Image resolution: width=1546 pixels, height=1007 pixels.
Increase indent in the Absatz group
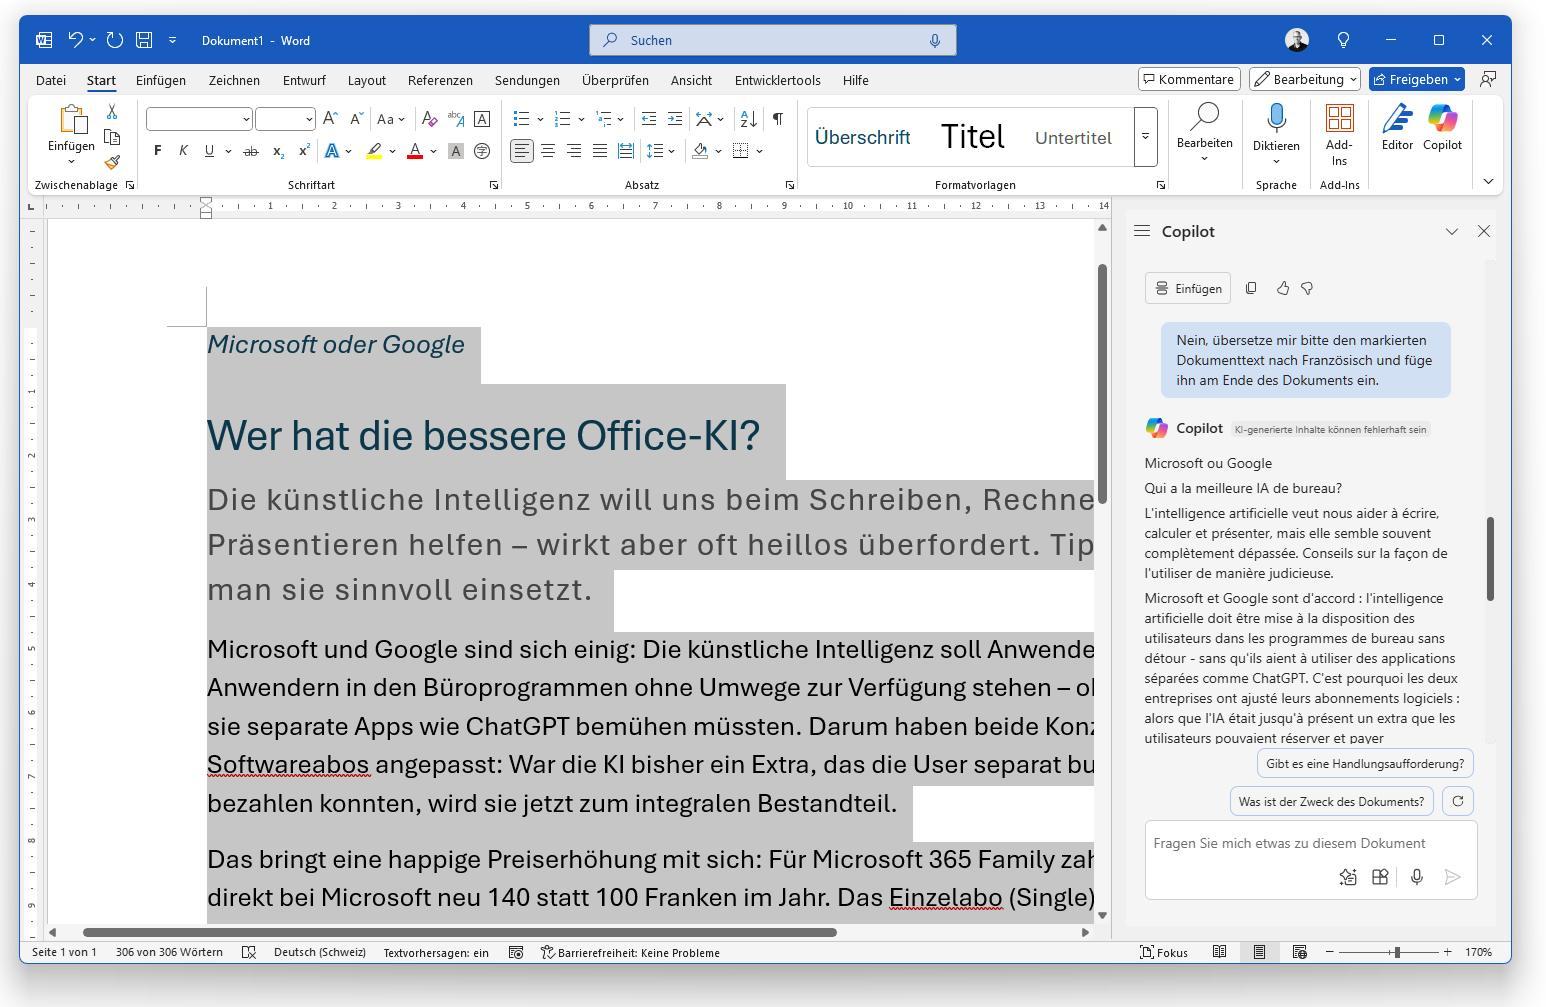[675, 119]
